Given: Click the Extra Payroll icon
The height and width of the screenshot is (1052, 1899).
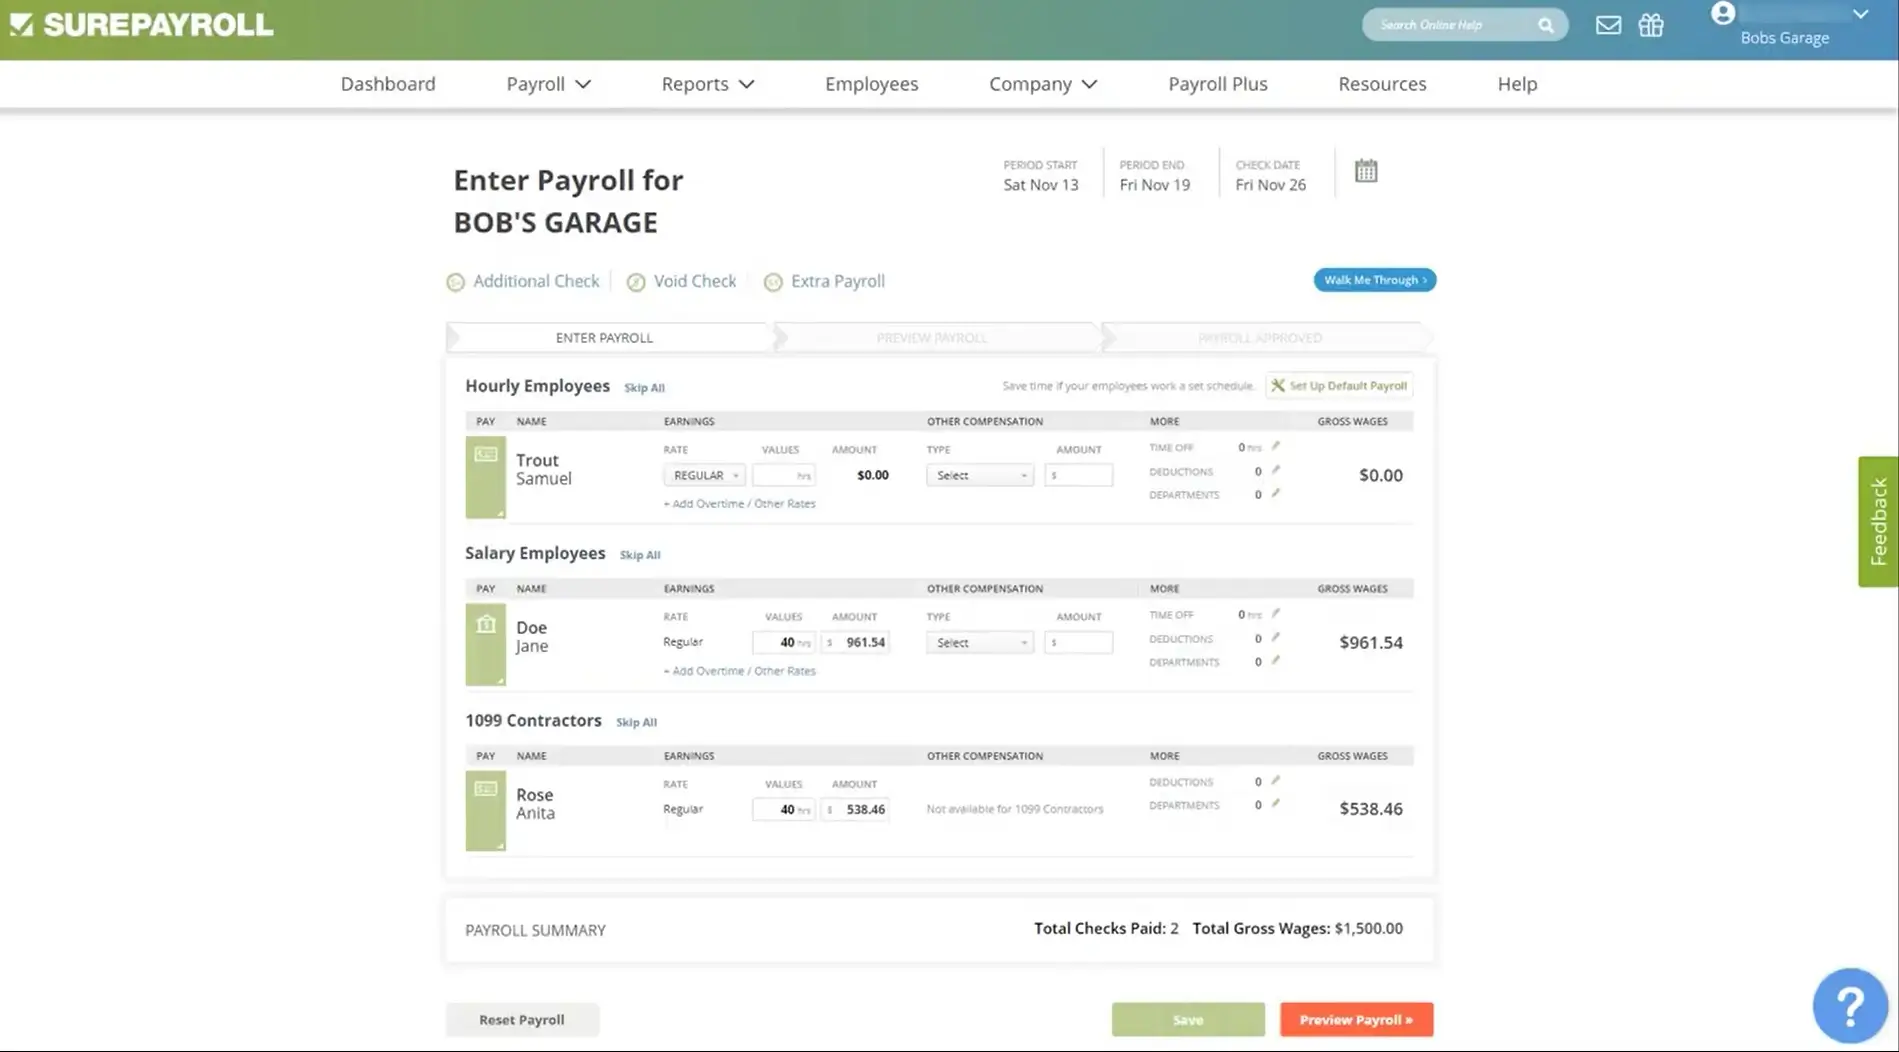Looking at the screenshot, I should pyautogui.click(x=773, y=282).
